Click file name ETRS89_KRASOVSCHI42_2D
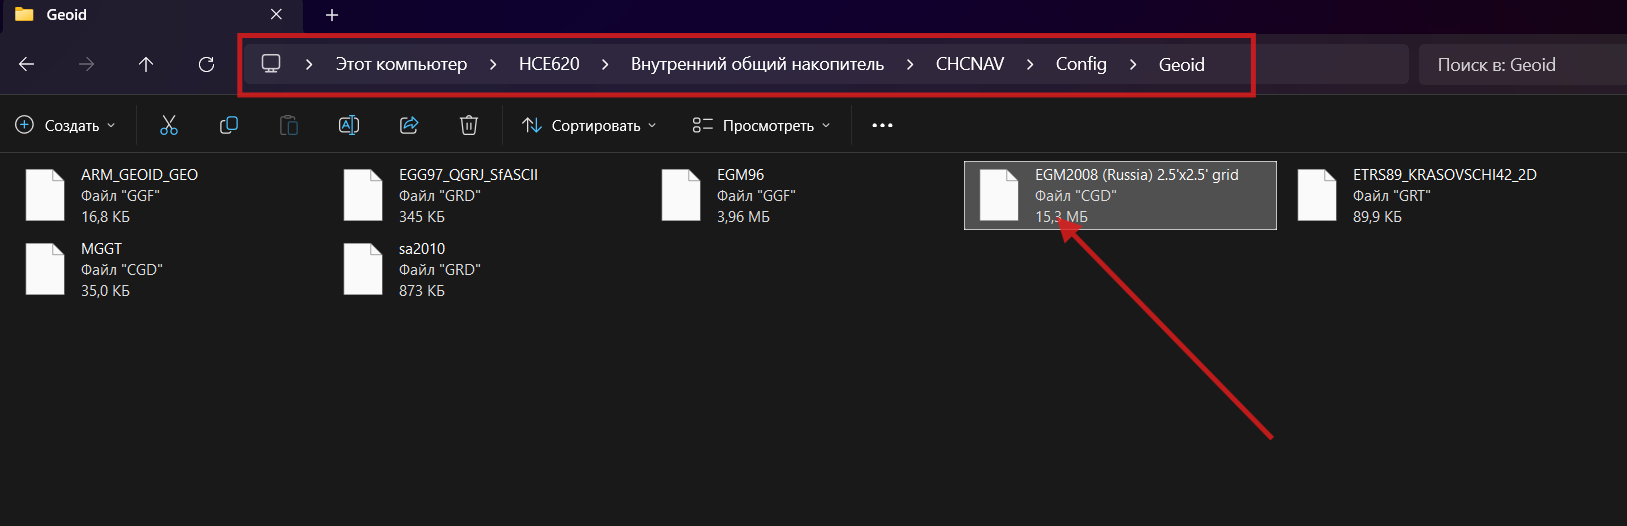The width and height of the screenshot is (1627, 526). click(x=1444, y=174)
